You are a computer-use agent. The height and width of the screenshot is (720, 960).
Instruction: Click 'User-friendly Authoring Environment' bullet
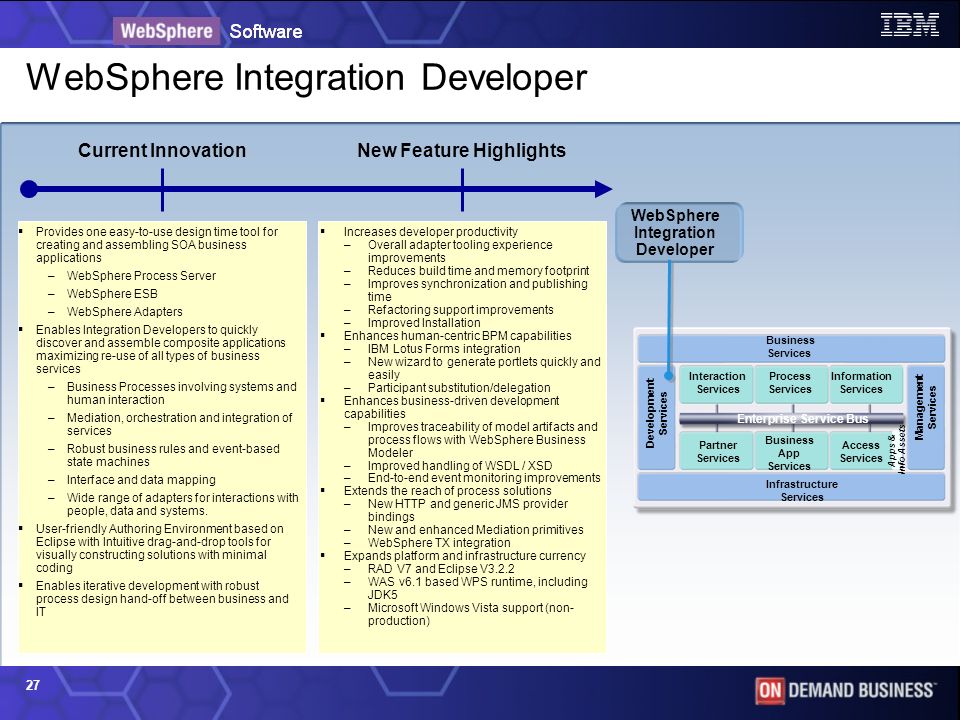coord(160,548)
